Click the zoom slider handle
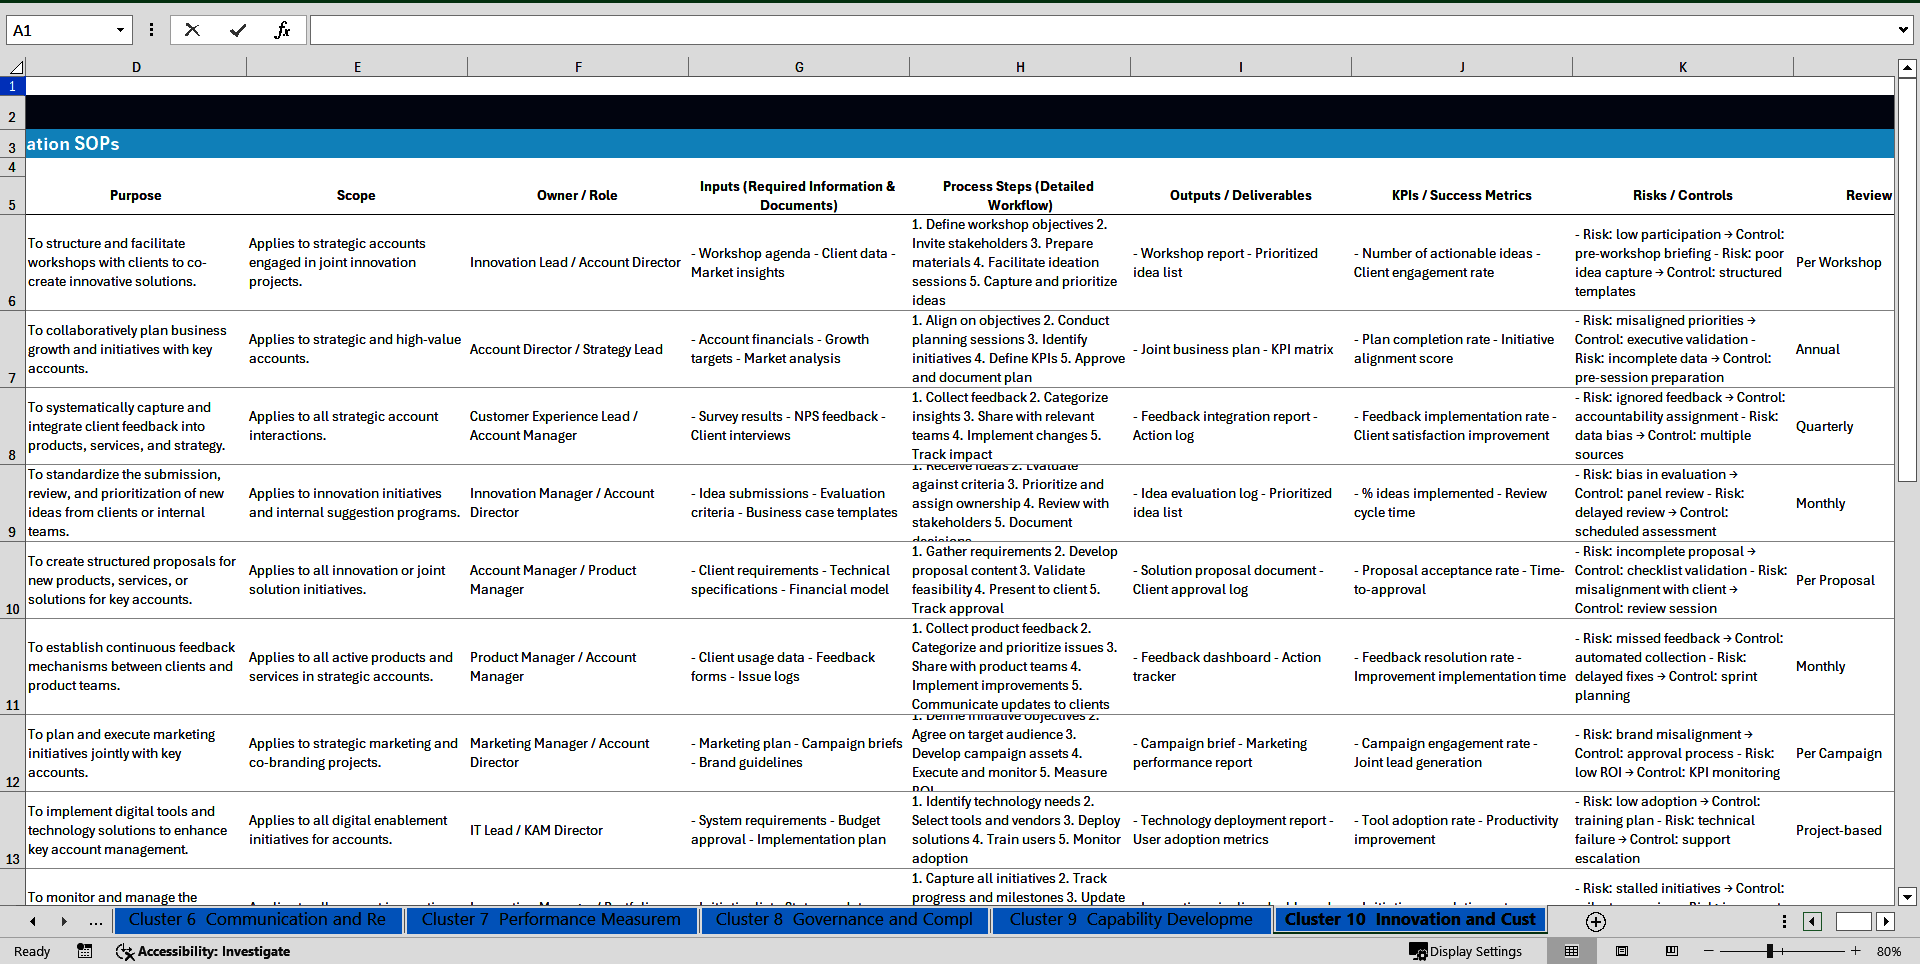Screen dimensions: 1920x965 (x=1770, y=951)
